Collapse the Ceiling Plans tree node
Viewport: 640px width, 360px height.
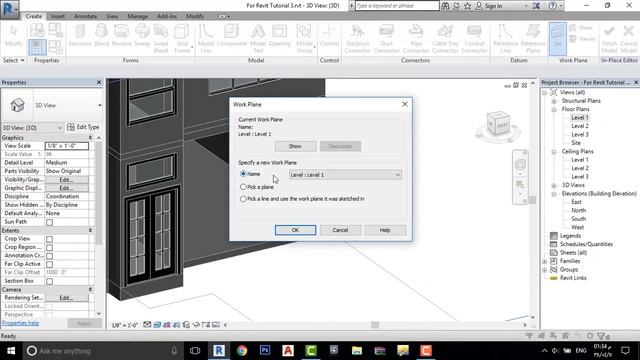click(554, 151)
